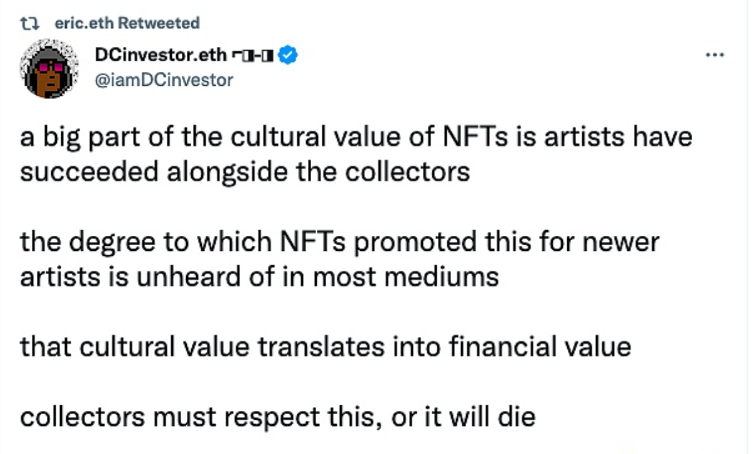Click the line "collectors must respect this"
Viewport: 752px width, 454px height.
(277, 417)
